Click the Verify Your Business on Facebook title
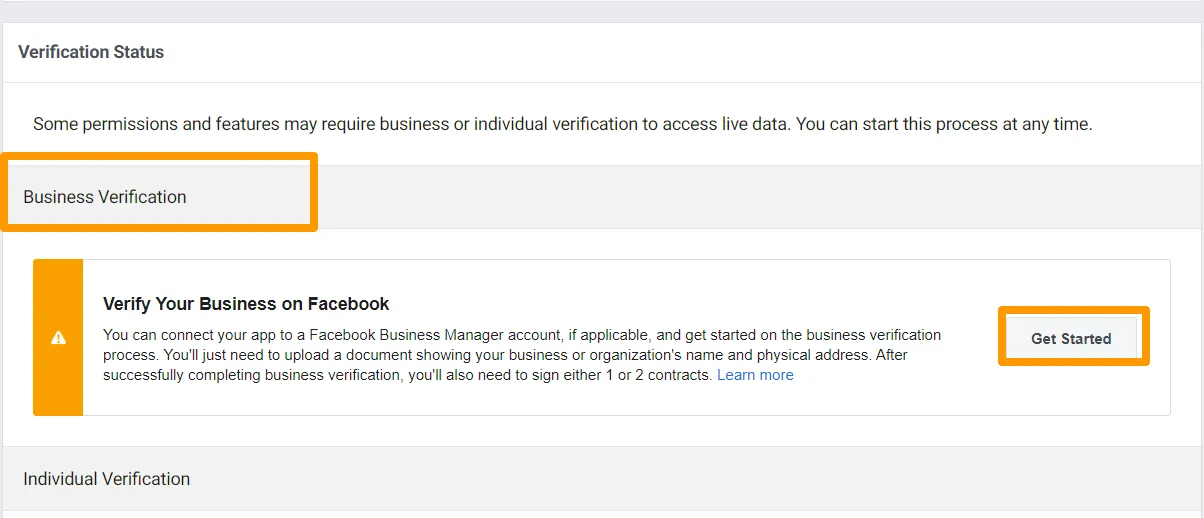The width and height of the screenshot is (1204, 518). pos(246,303)
